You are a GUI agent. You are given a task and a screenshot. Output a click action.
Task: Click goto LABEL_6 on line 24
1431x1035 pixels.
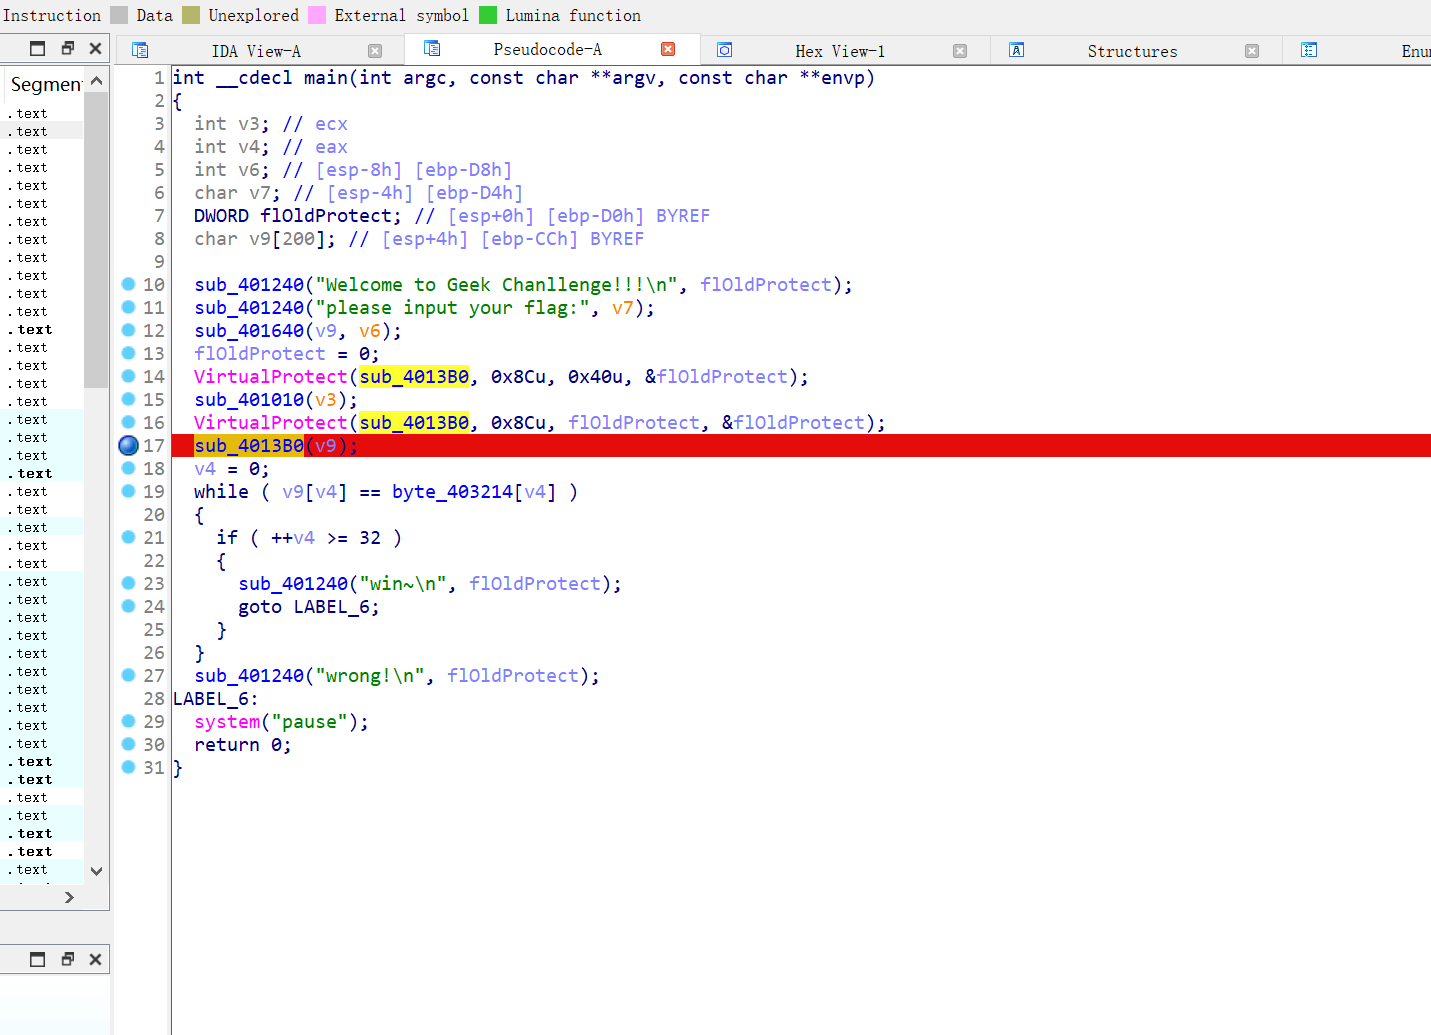point(308,607)
